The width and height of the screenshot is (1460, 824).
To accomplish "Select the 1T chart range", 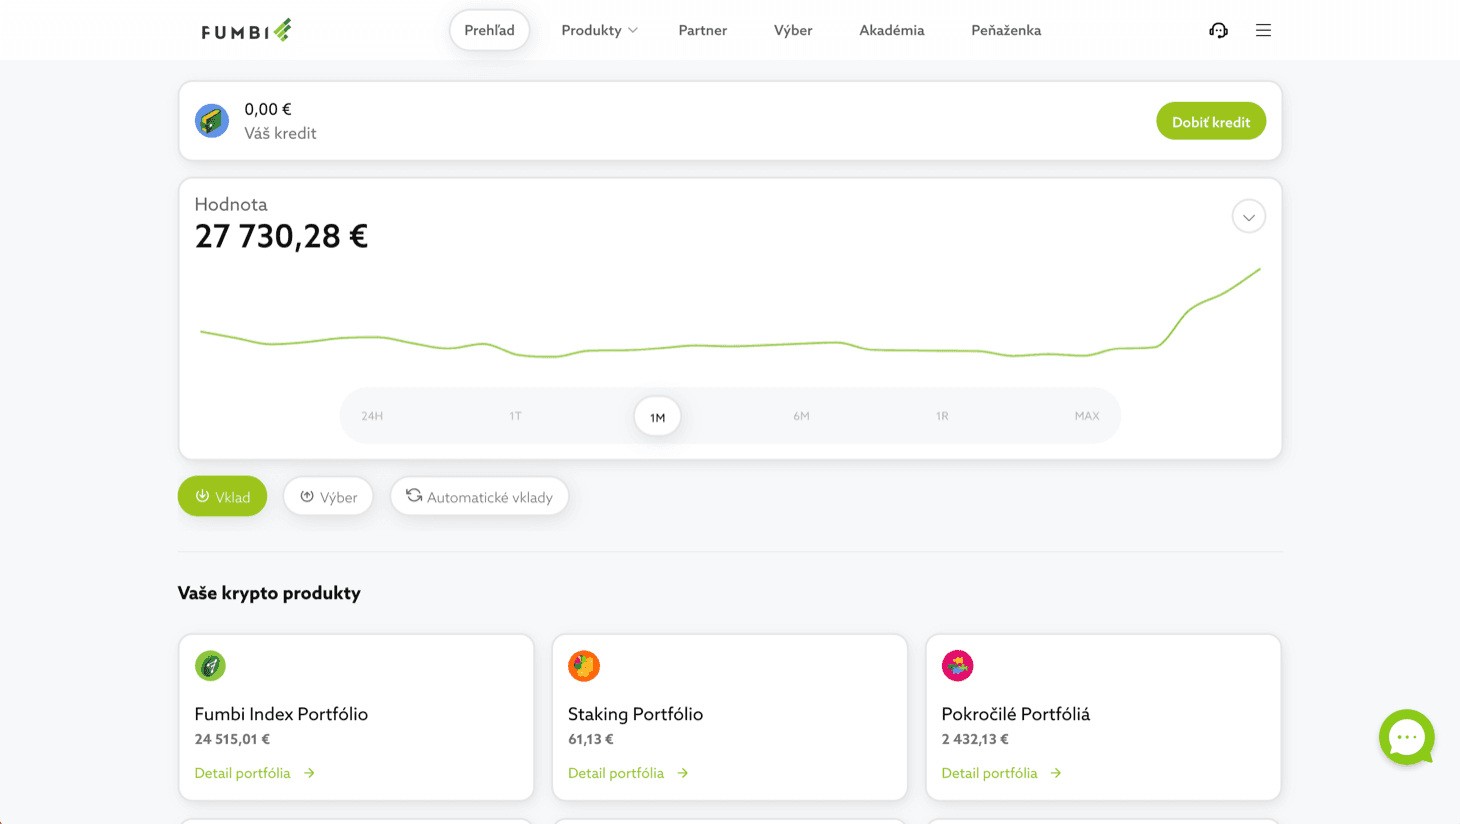I will click(515, 416).
